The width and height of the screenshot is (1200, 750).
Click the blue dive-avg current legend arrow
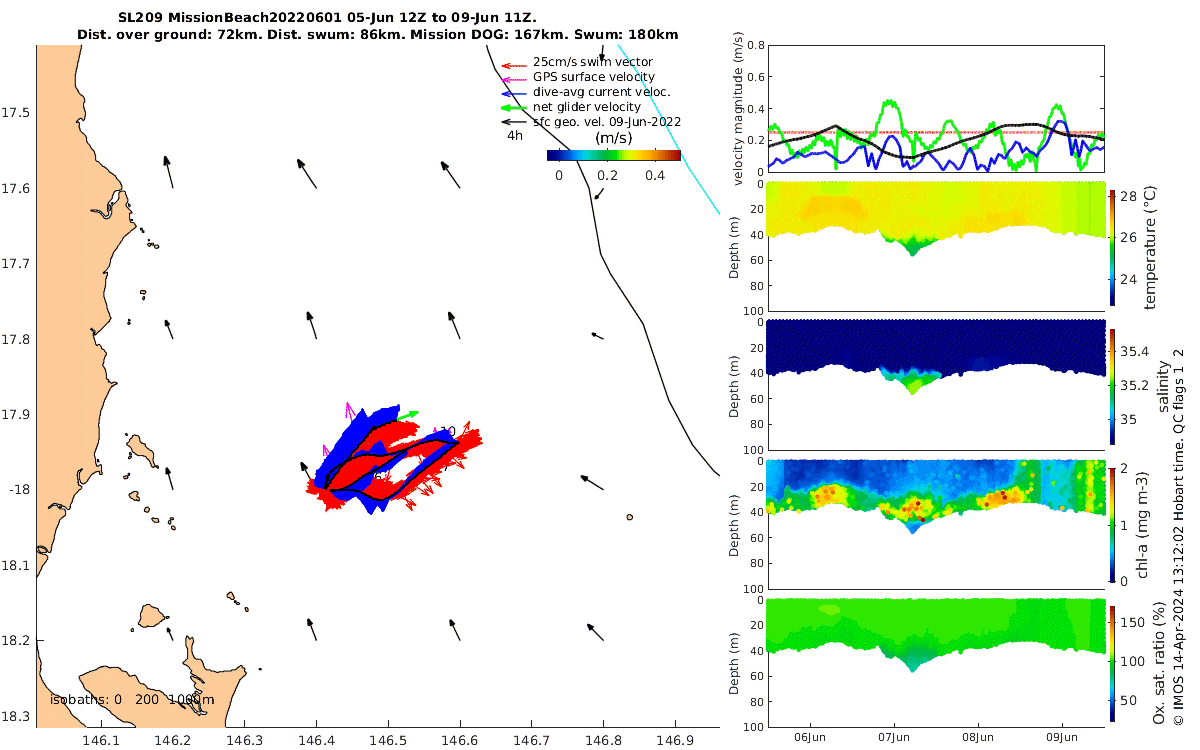(512, 93)
